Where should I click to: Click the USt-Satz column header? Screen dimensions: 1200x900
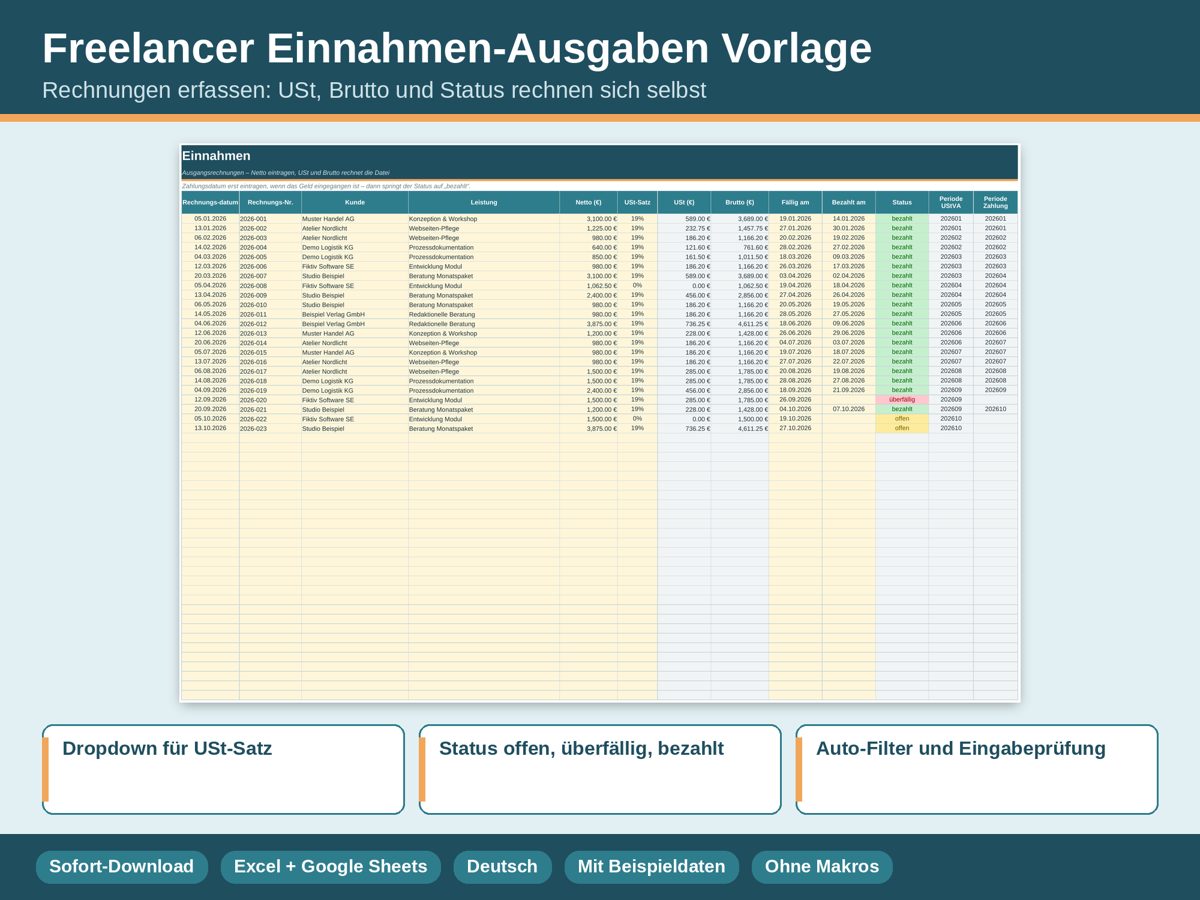638,202
